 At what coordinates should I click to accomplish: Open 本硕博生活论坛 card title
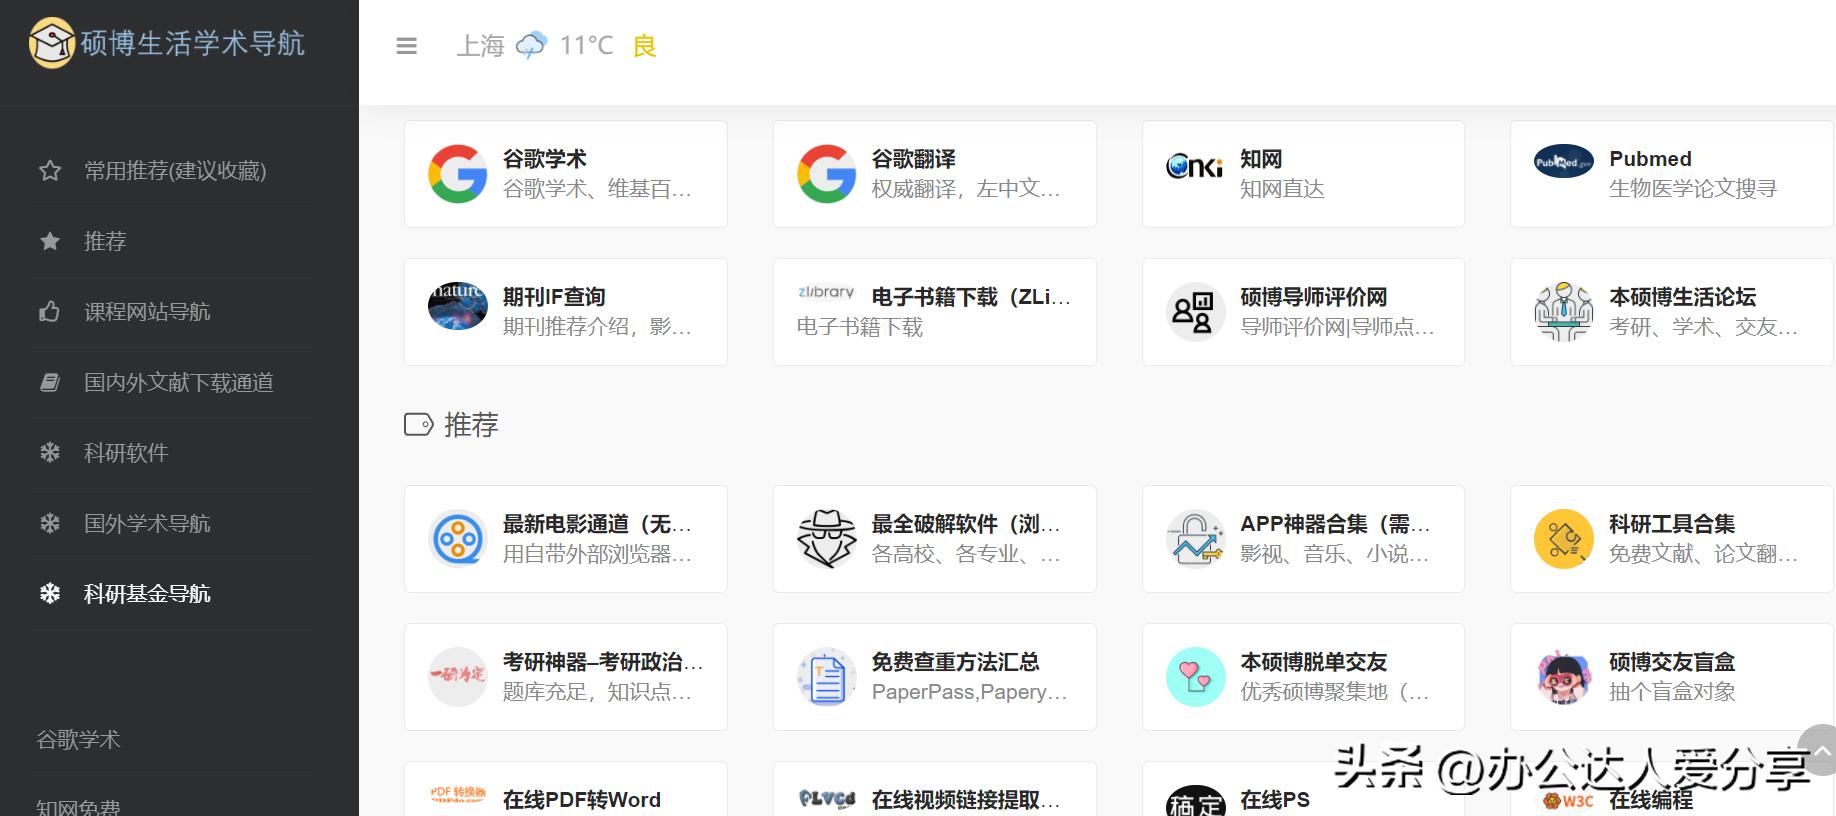(x=1683, y=297)
